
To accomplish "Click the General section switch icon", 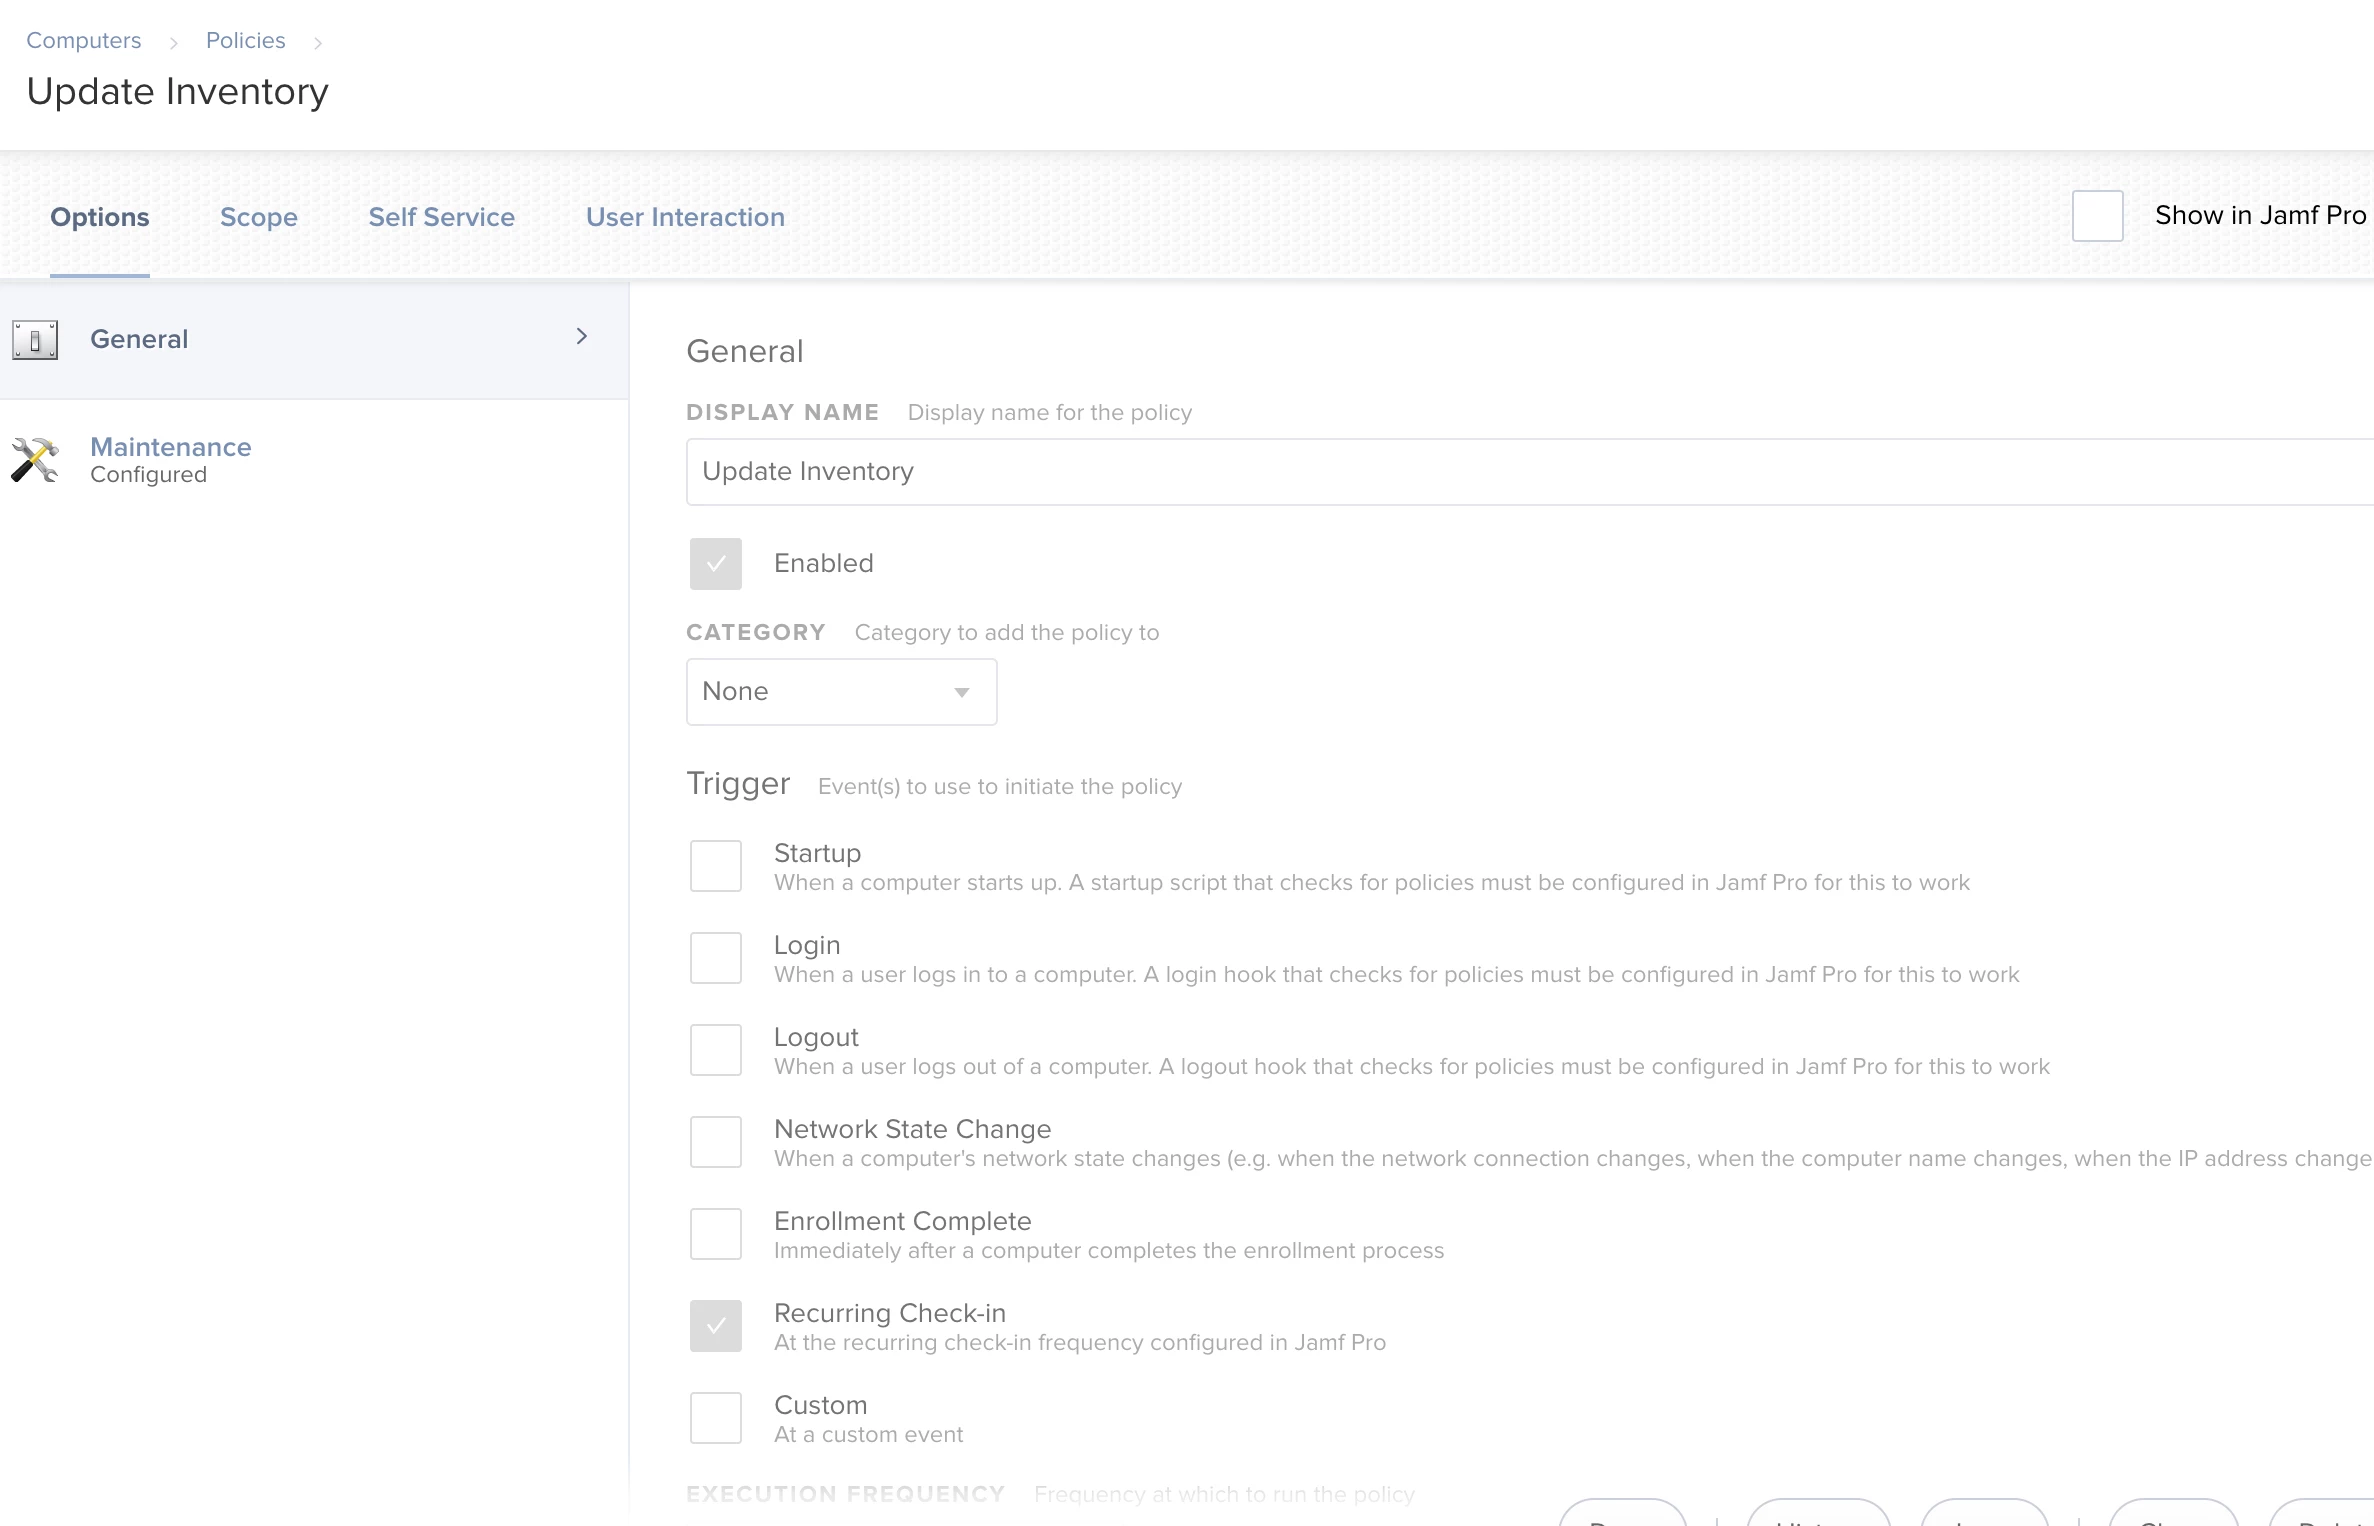I will pos(35,340).
